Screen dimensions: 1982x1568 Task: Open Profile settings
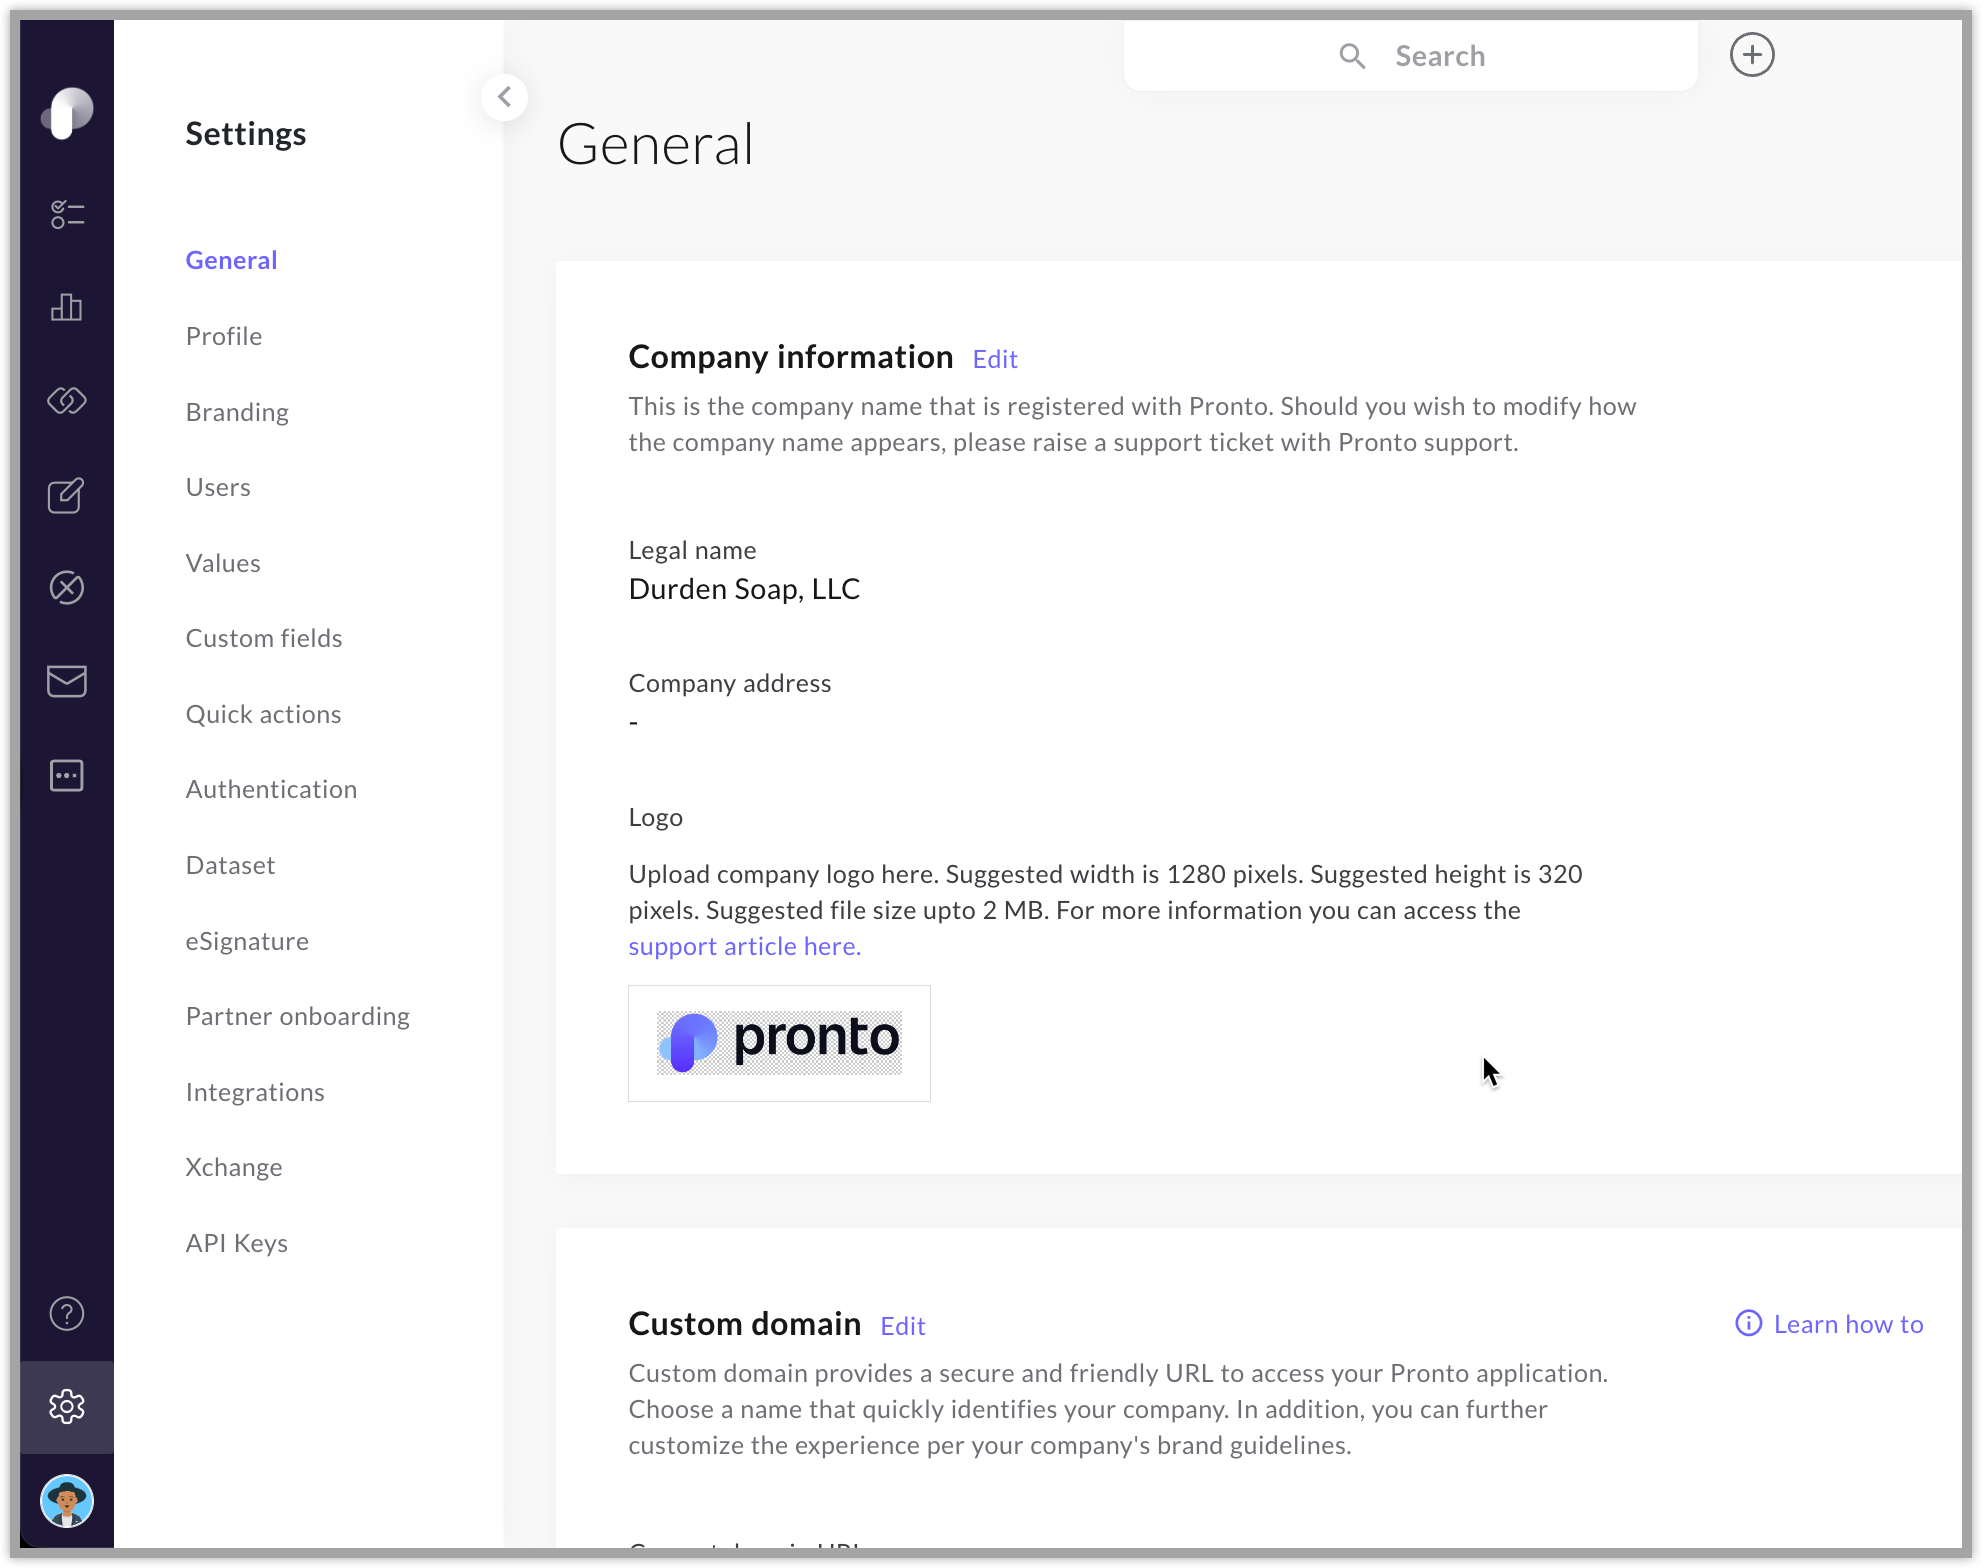(224, 336)
